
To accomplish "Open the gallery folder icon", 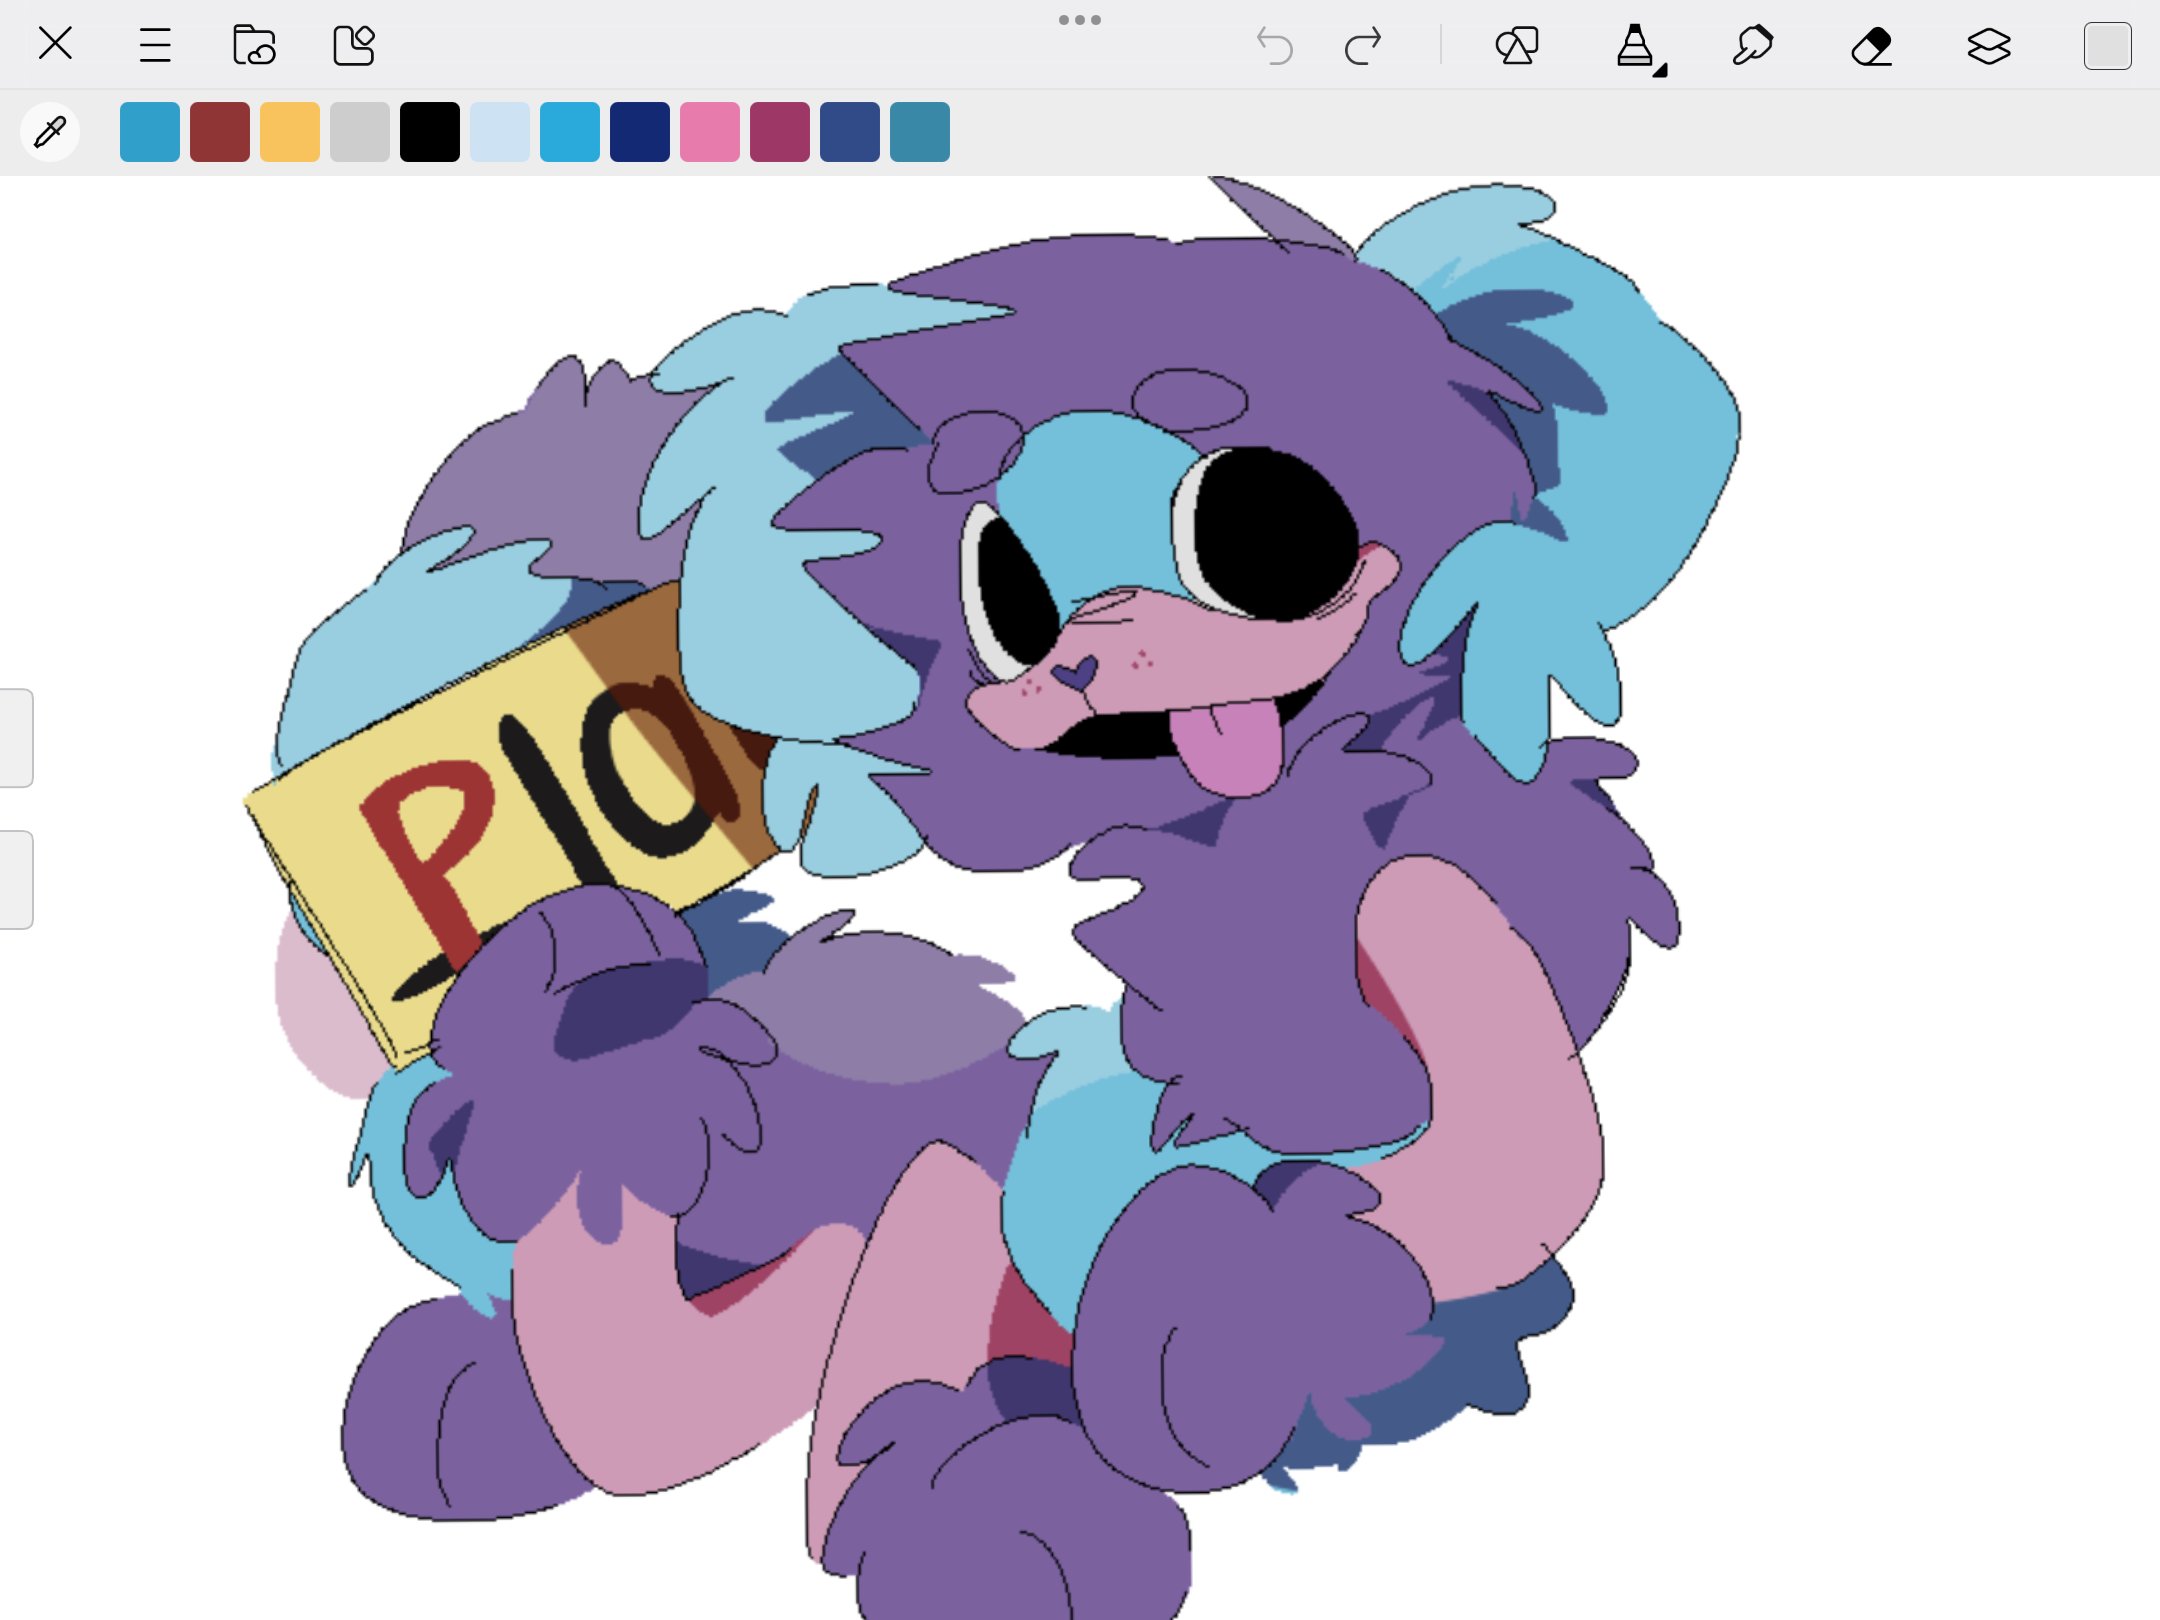I will pos(253,45).
